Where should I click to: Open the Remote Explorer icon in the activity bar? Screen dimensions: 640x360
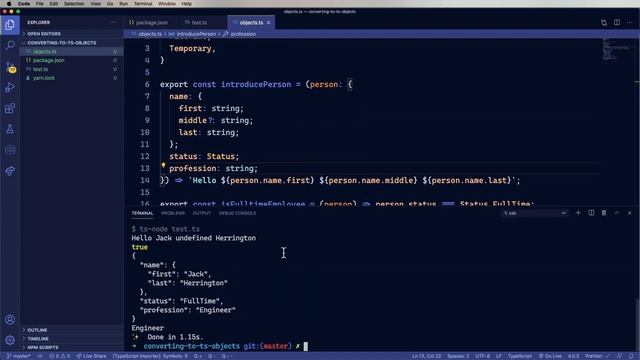click(10, 150)
